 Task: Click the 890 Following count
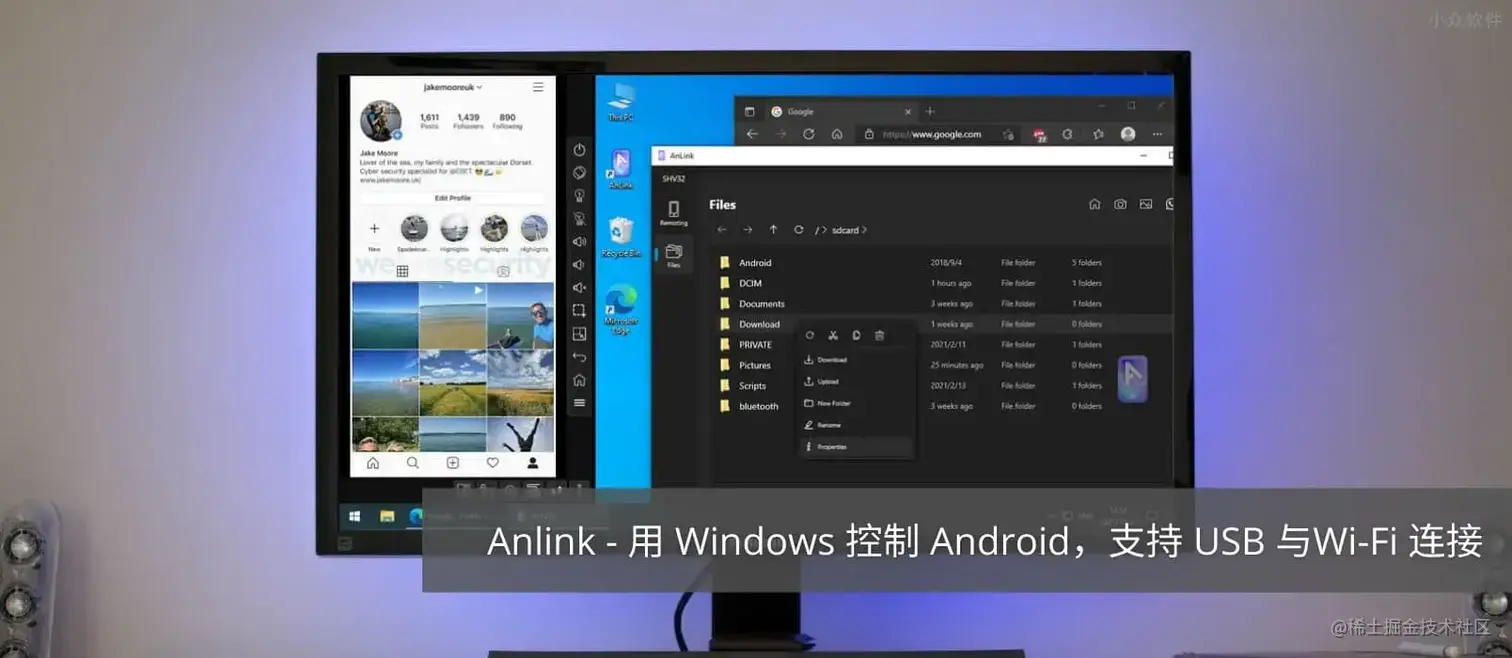tap(507, 121)
